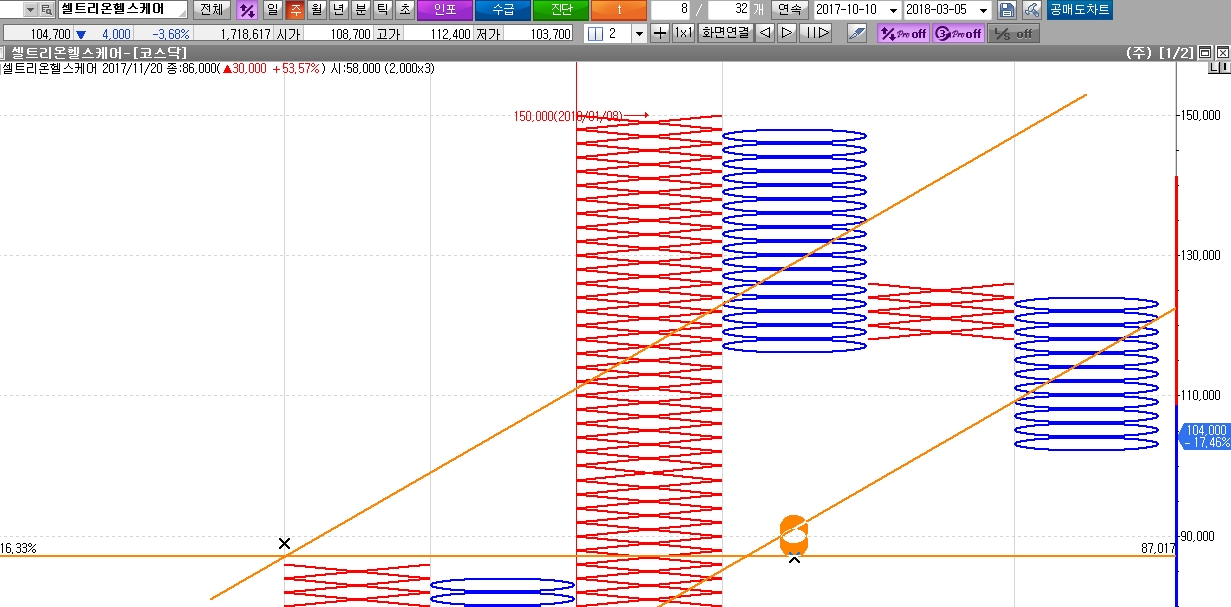Click the save chart floppy disk icon
Image resolution: width=1231 pixels, height=607 pixels.
tap(1007, 10)
